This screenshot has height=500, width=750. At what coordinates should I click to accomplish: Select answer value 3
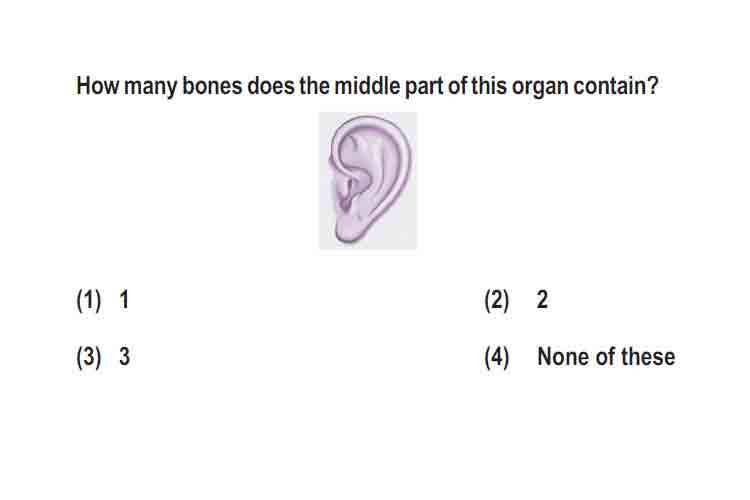[124, 356]
